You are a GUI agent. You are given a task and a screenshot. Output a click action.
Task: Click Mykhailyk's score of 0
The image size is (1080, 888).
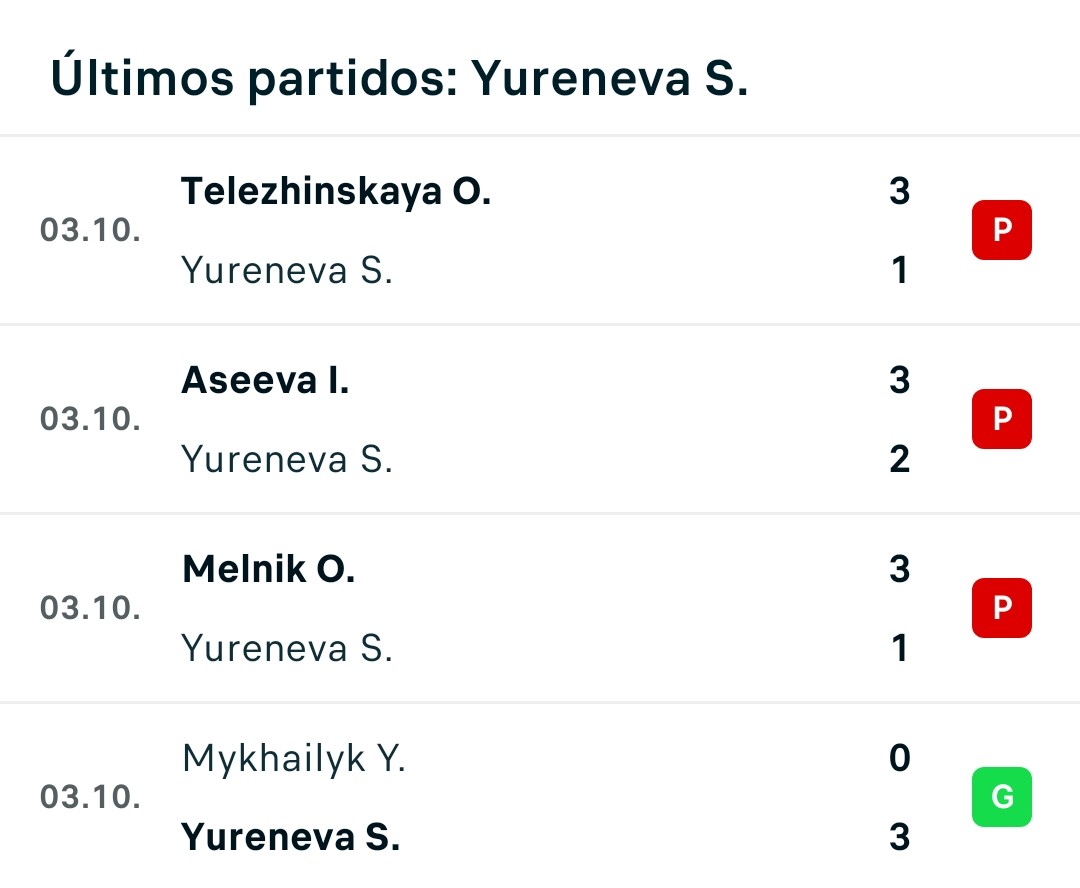[x=900, y=758]
